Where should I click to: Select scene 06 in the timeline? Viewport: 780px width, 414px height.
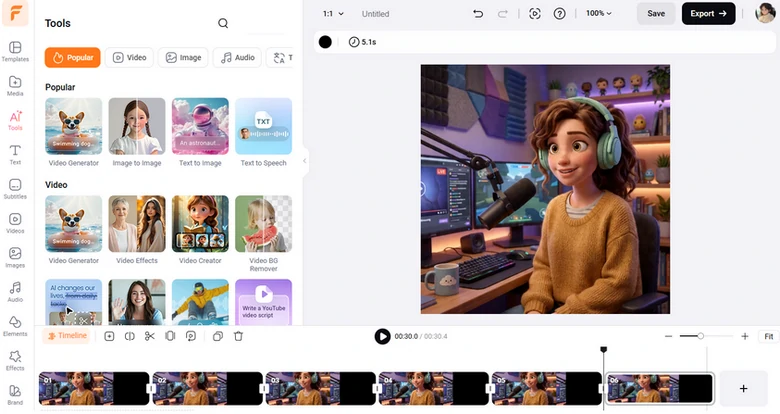[660, 388]
